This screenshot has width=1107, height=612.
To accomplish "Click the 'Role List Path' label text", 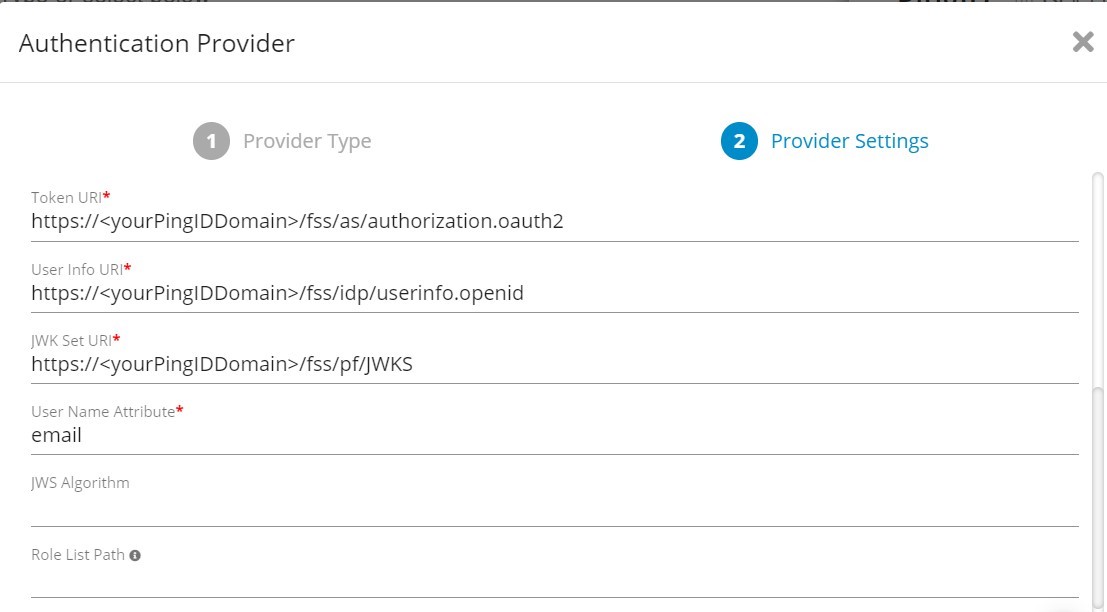I will (x=78, y=554).
